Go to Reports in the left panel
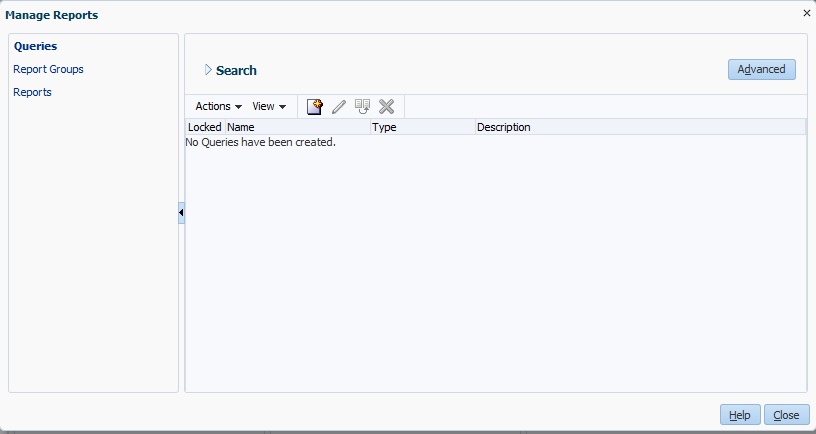Screen dimensions: 816x434 32,92
